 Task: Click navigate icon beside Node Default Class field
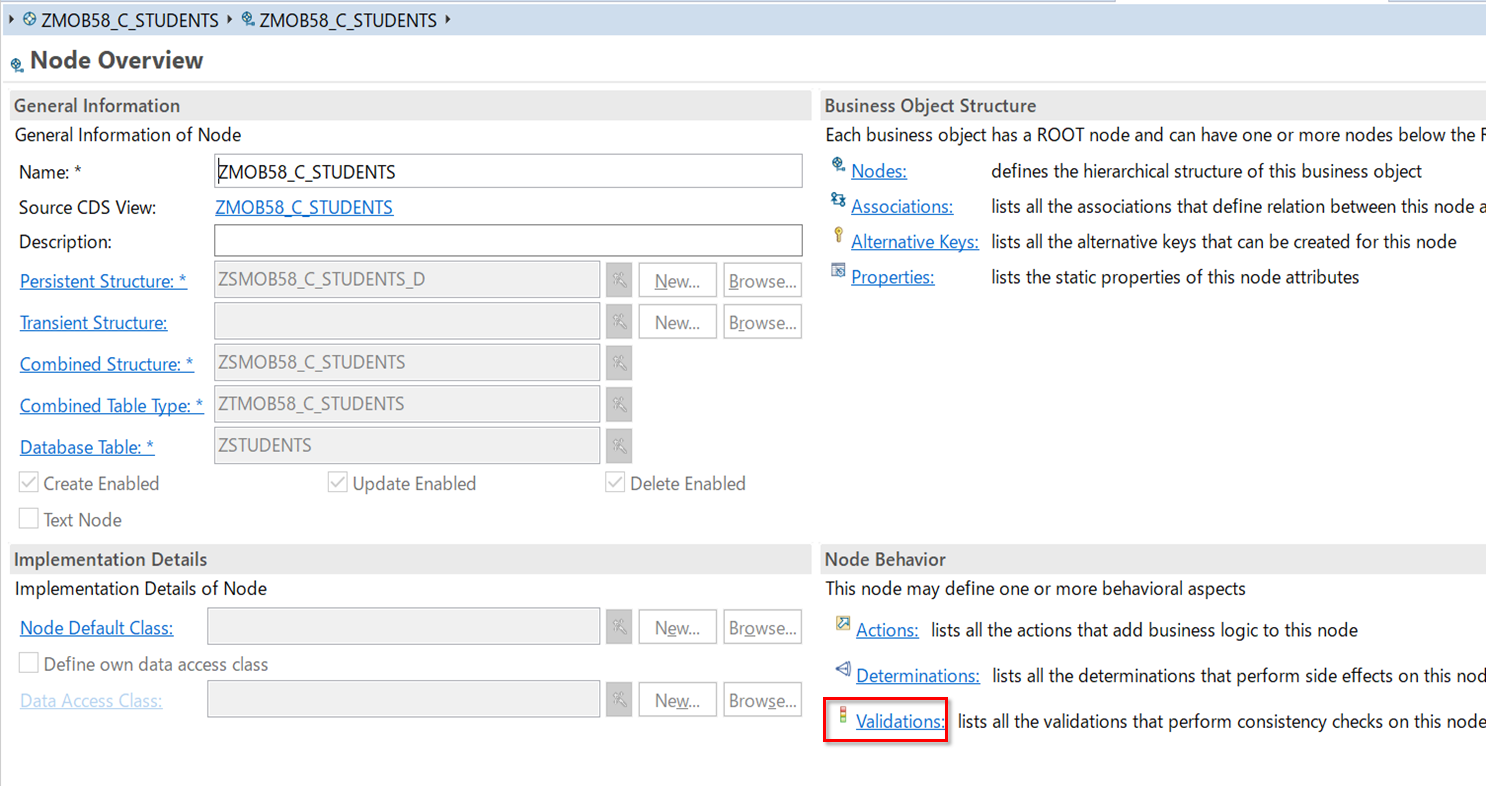coord(620,628)
